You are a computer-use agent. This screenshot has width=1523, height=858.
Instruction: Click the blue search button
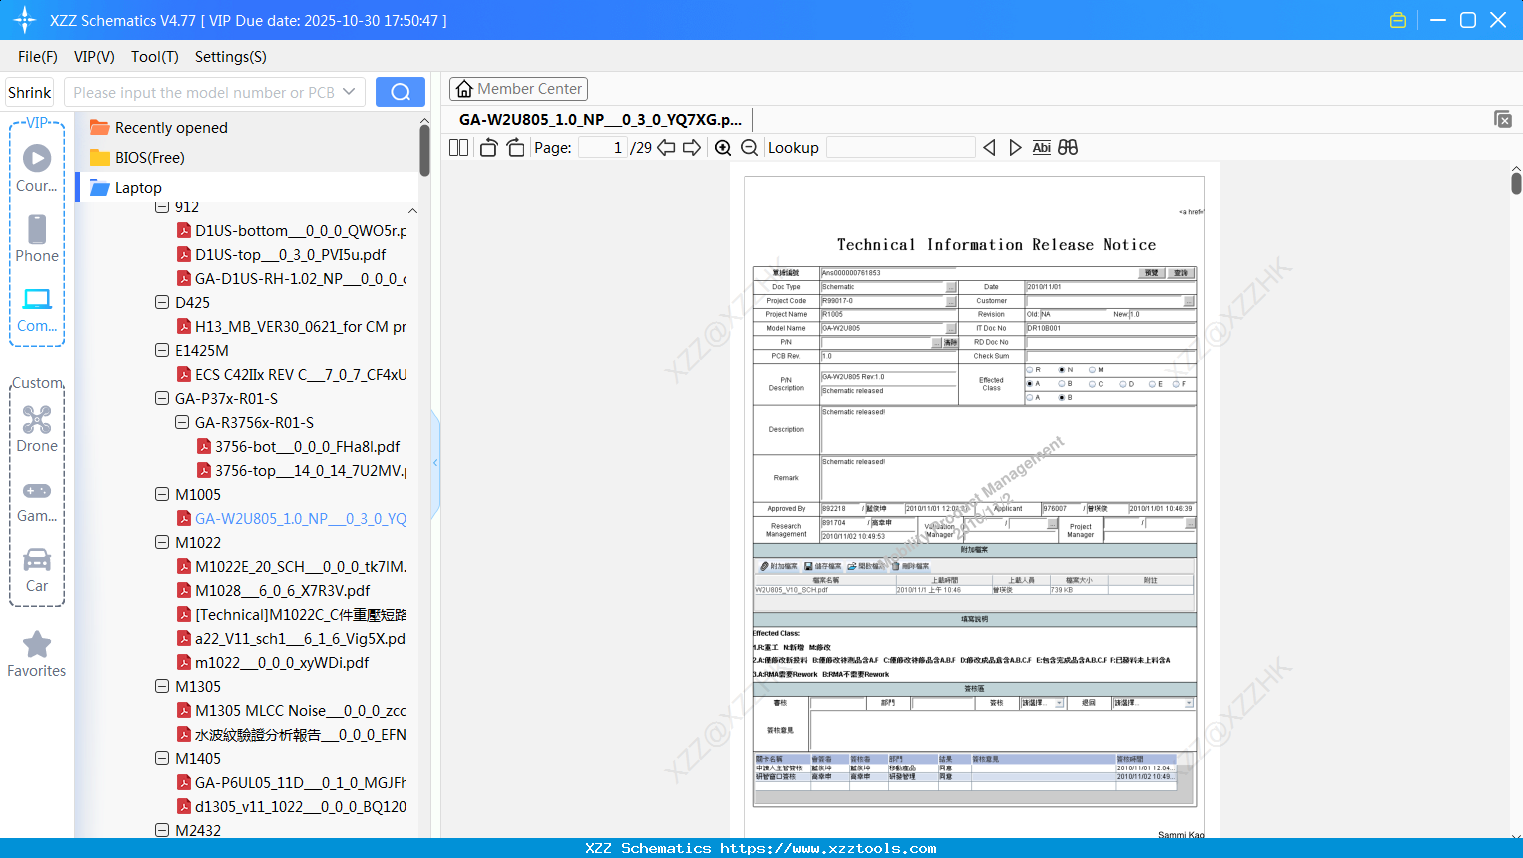[400, 92]
